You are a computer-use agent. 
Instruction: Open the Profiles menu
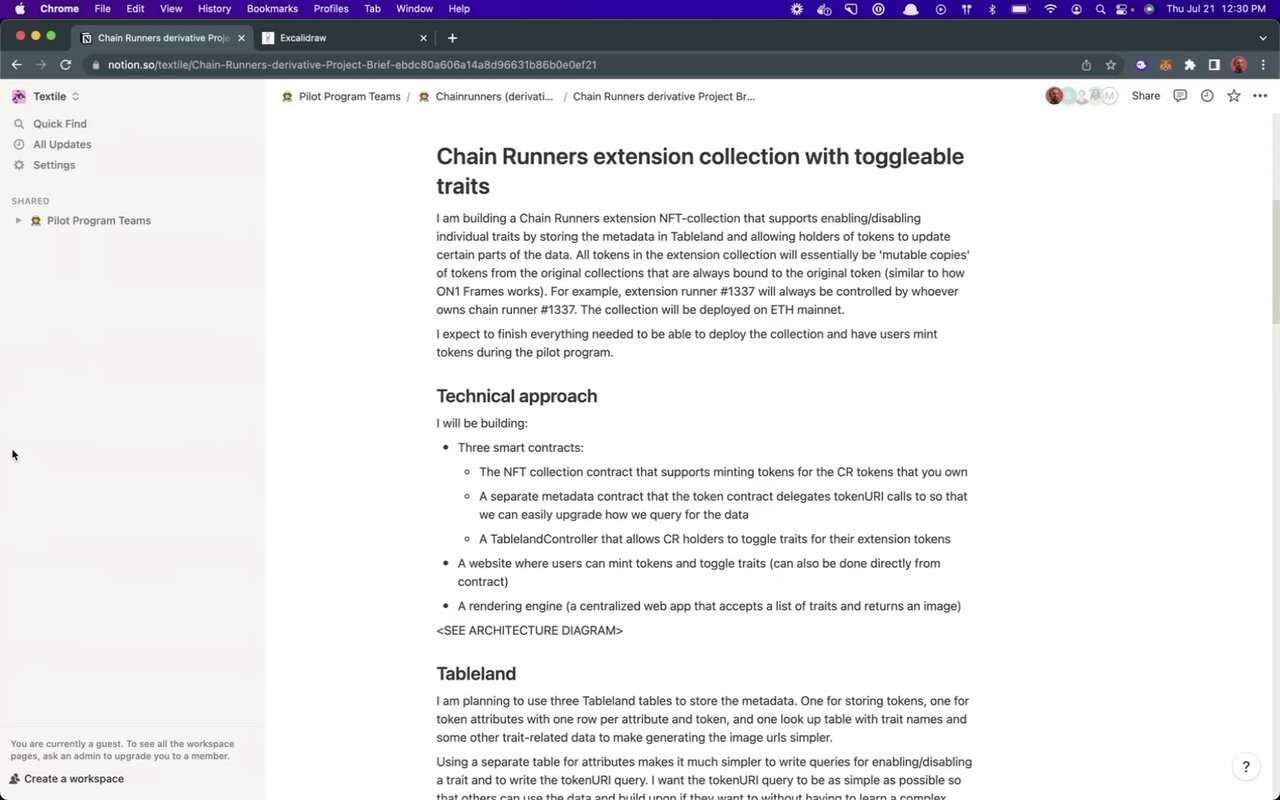click(331, 9)
